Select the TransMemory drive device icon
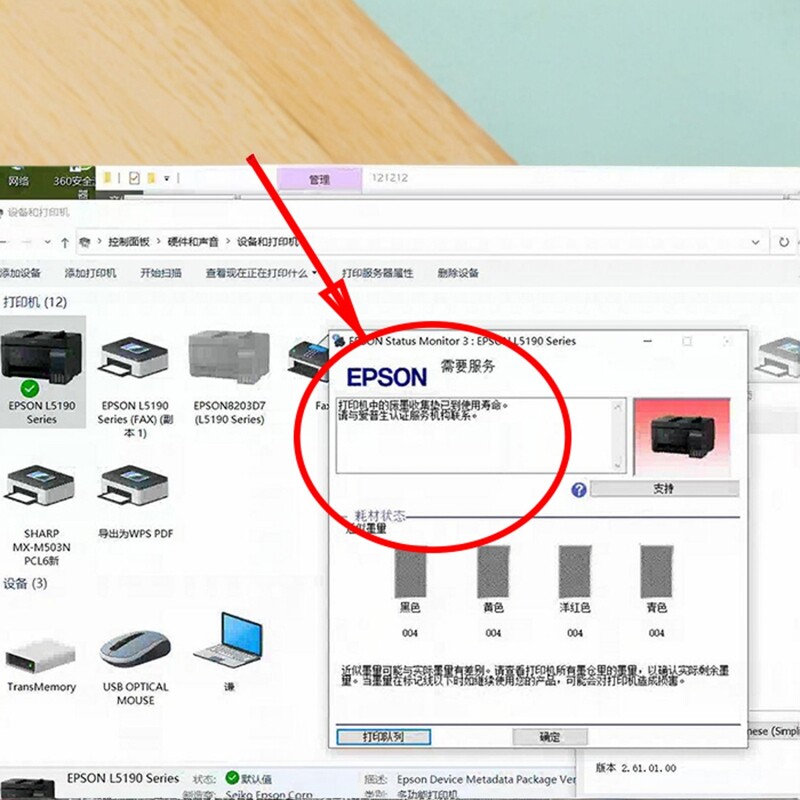The width and height of the screenshot is (800, 800). 41,657
